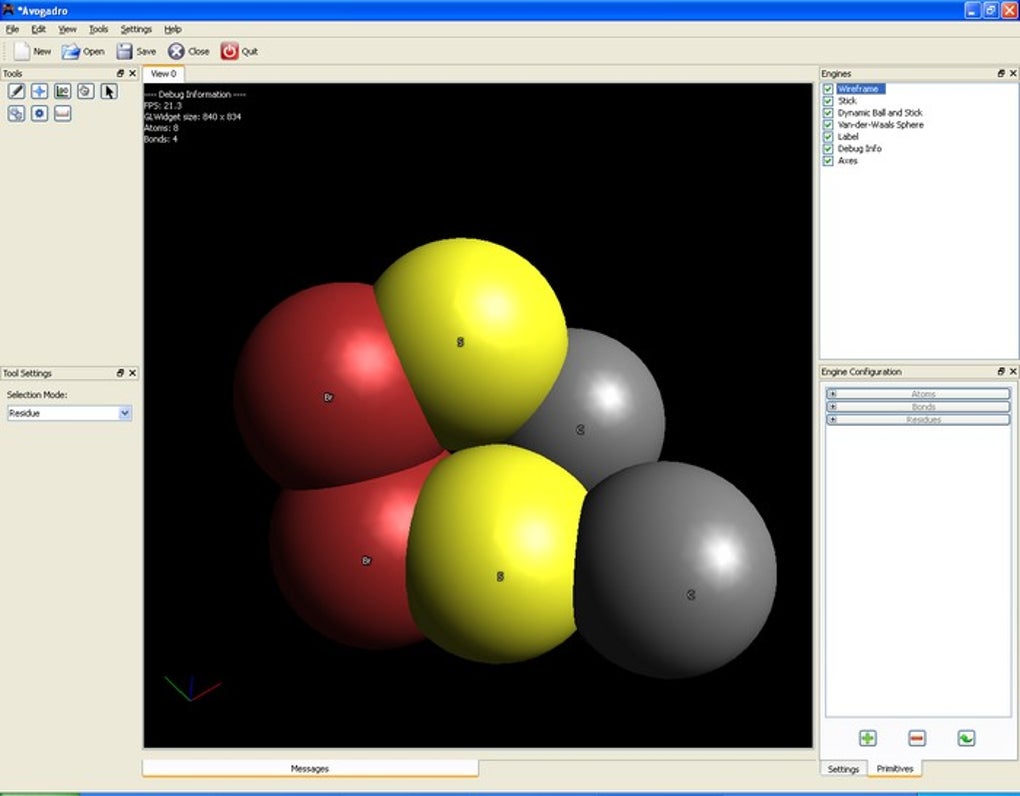Select the Bond Centric Manipulate tool
The height and width of the screenshot is (796, 1020).
(62, 91)
